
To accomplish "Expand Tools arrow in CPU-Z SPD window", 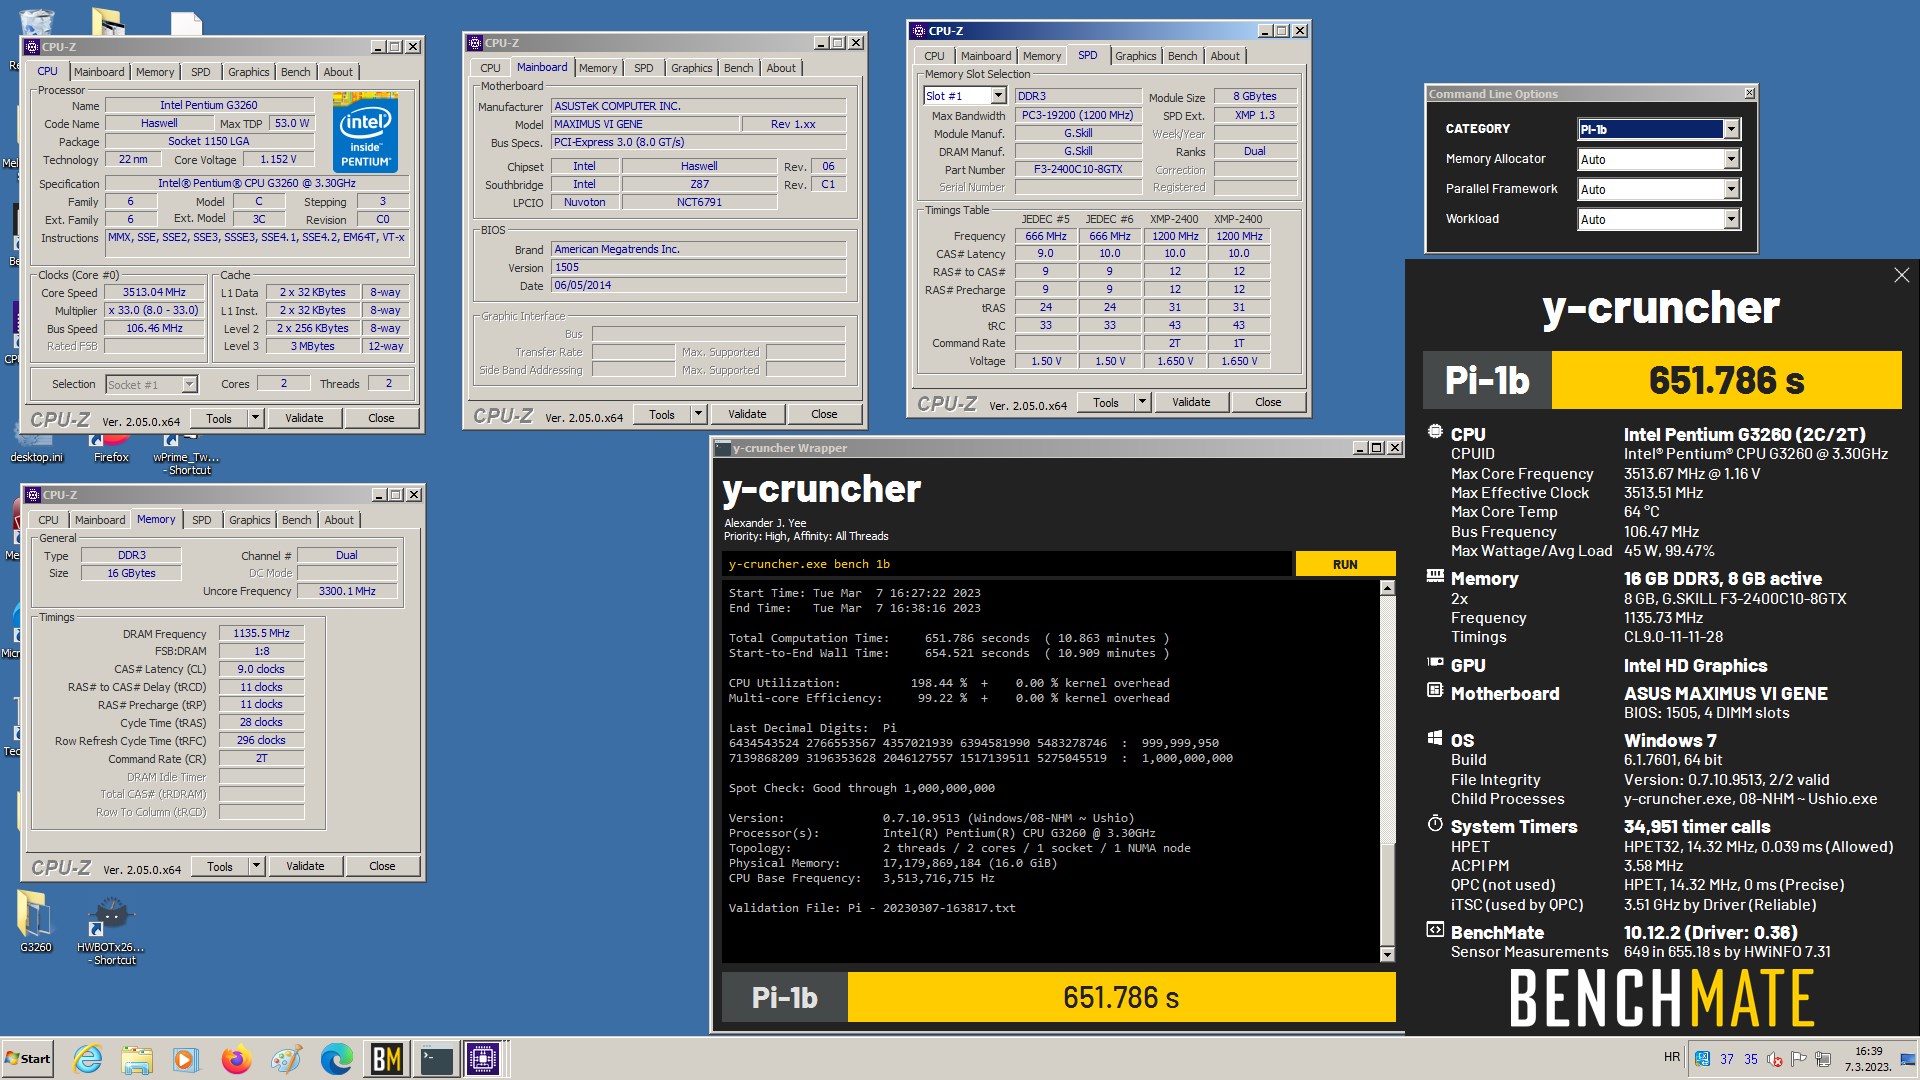I will 1142,402.
